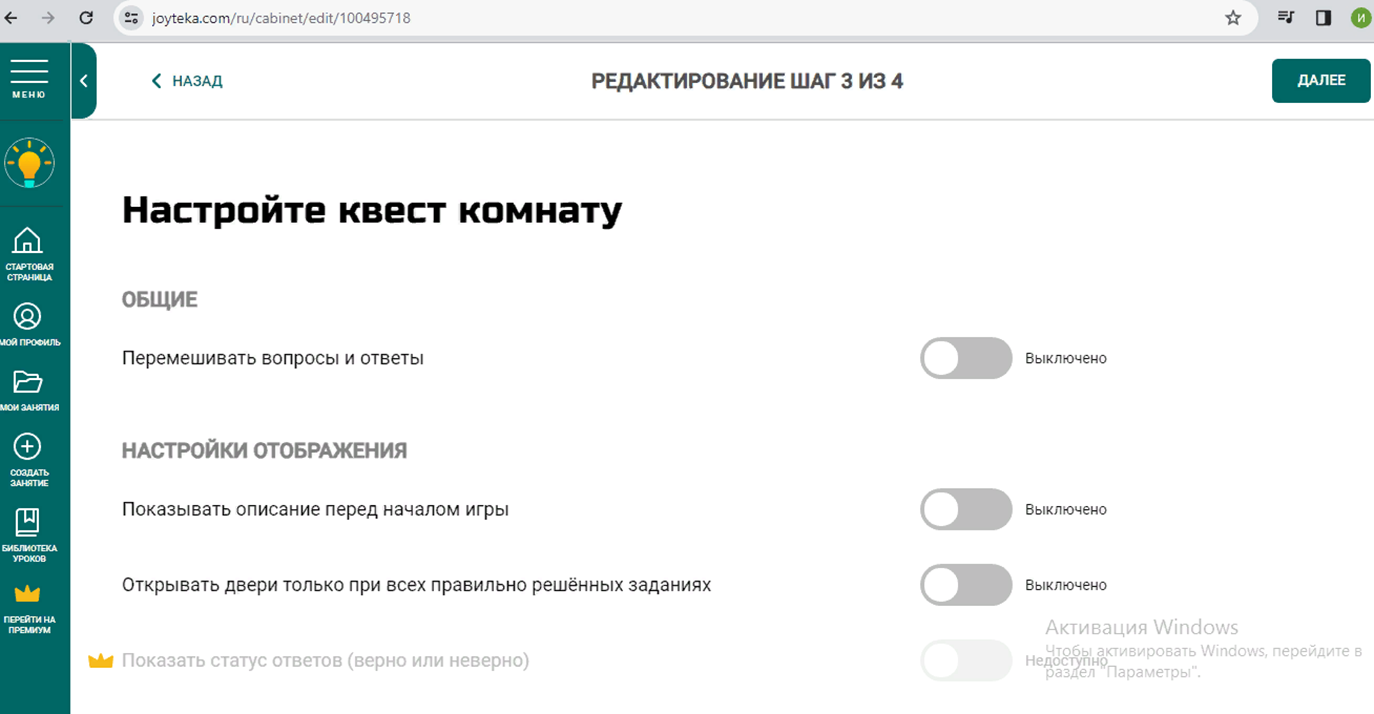Collapse the sidebar with chevron arrow
The width and height of the screenshot is (1374, 714).
tap(84, 81)
